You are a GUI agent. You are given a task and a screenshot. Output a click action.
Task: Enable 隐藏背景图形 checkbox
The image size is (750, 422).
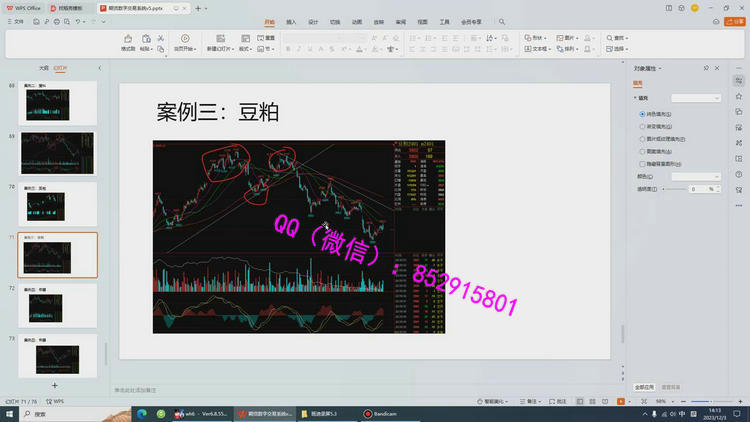[x=642, y=163]
